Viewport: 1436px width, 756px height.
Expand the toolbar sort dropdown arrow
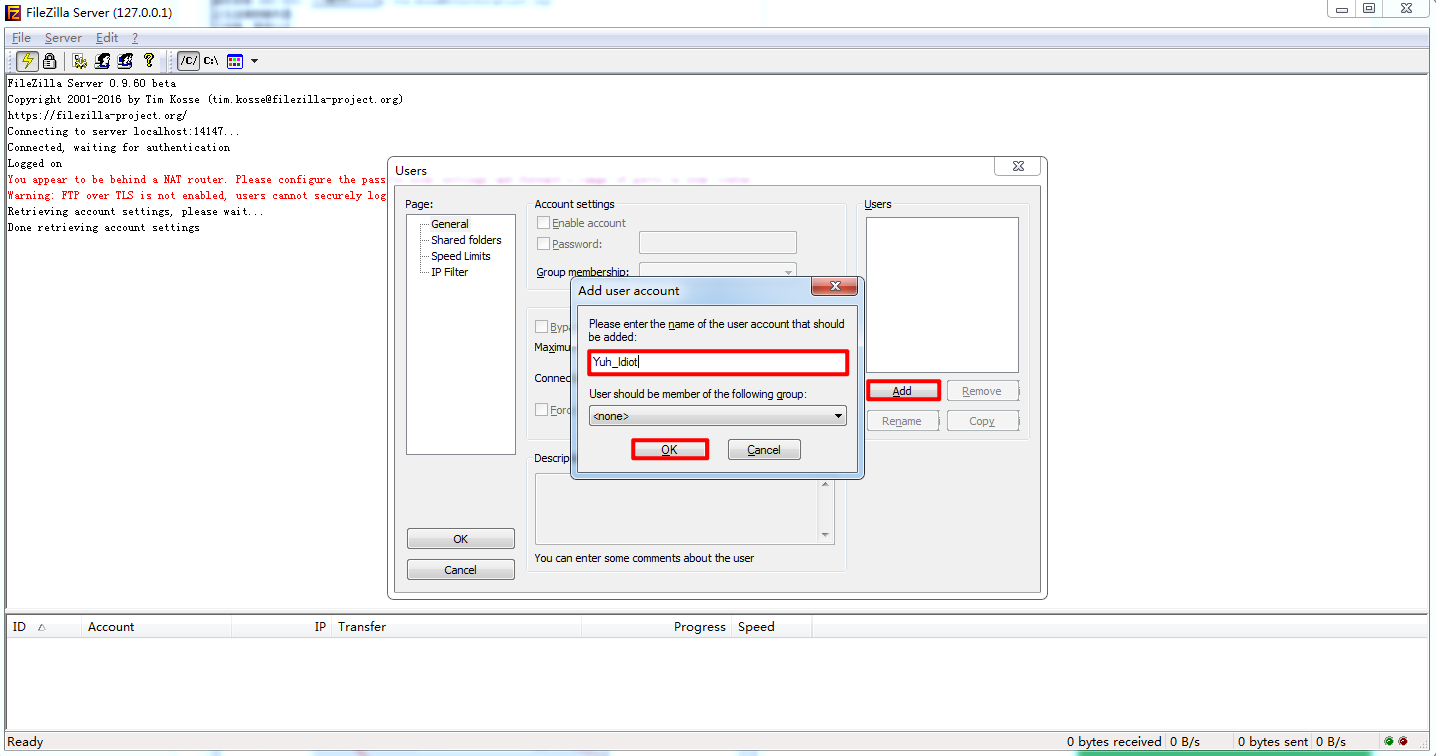254,61
